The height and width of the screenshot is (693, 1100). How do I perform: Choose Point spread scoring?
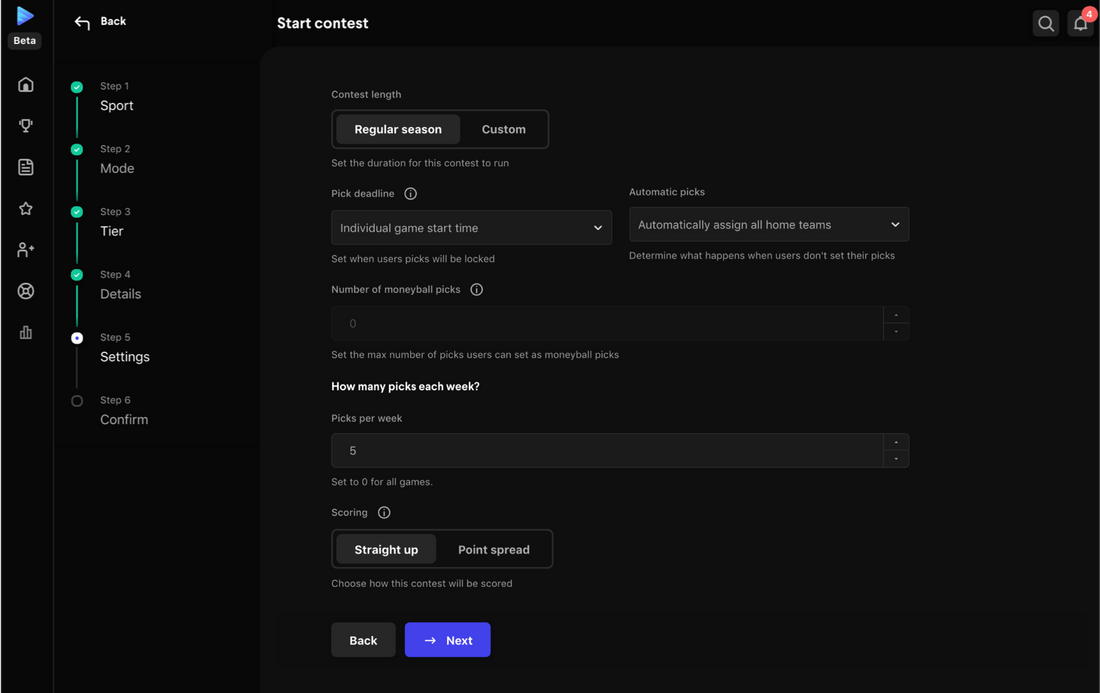point(494,549)
